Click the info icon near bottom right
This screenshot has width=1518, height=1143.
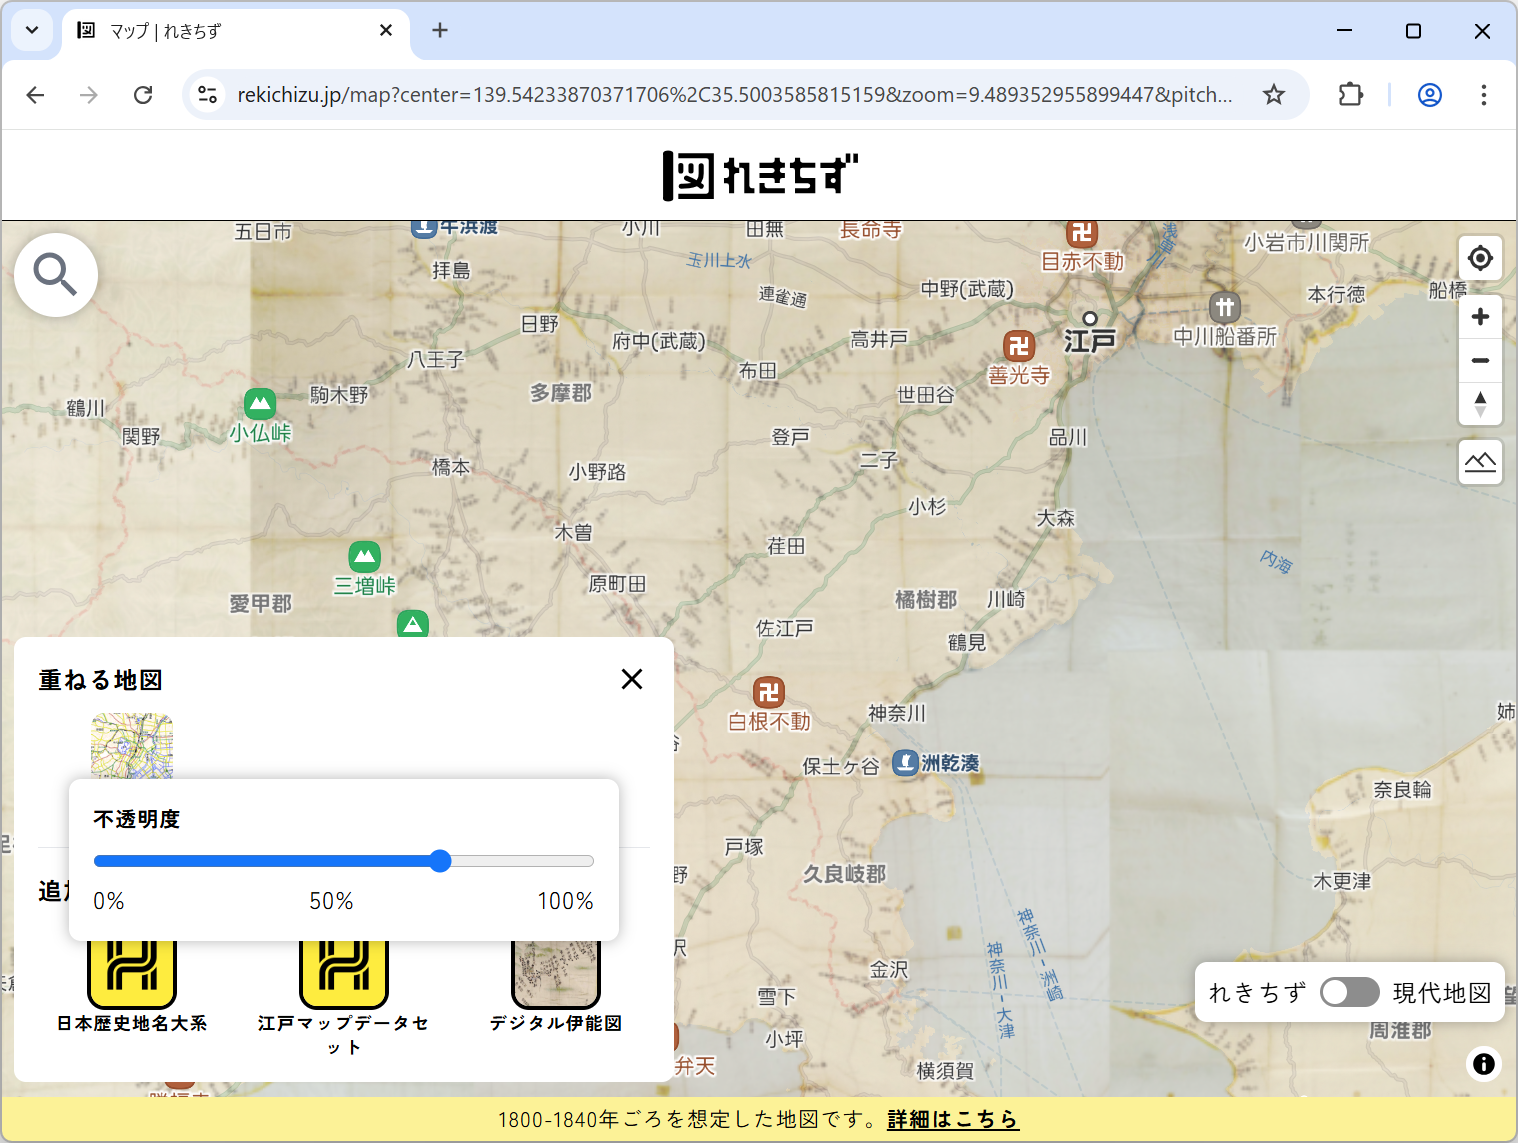click(x=1483, y=1065)
